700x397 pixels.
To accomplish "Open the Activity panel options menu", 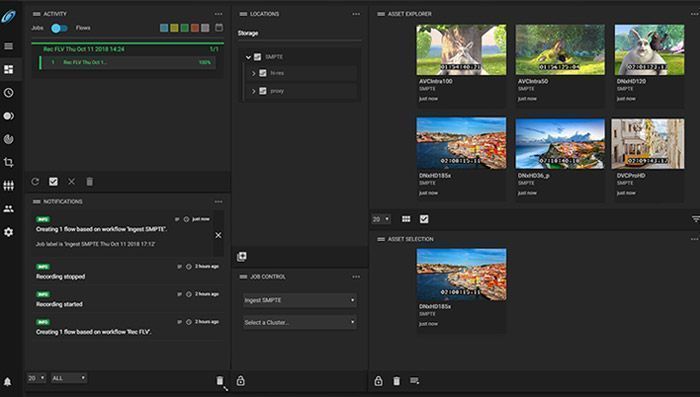I will click(218, 14).
